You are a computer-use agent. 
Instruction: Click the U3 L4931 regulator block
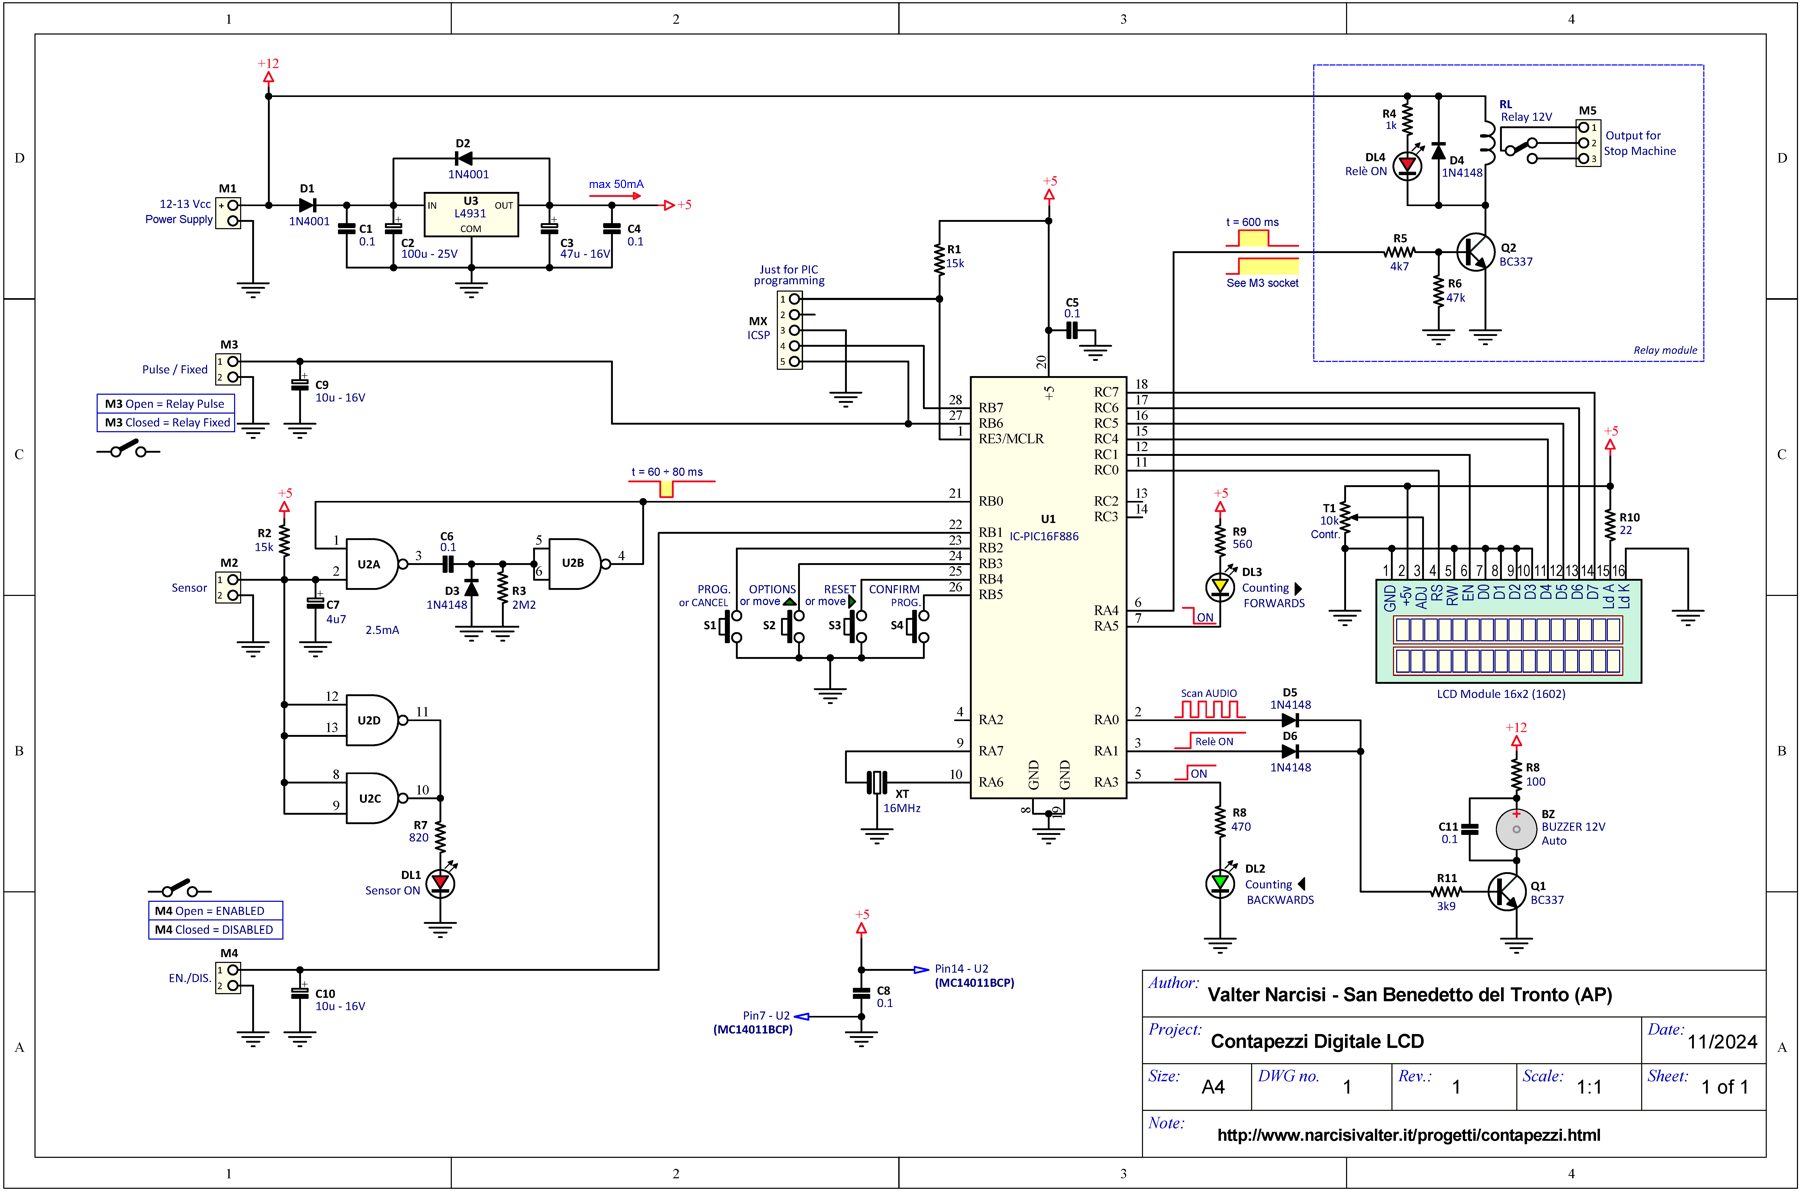pyautogui.click(x=471, y=214)
